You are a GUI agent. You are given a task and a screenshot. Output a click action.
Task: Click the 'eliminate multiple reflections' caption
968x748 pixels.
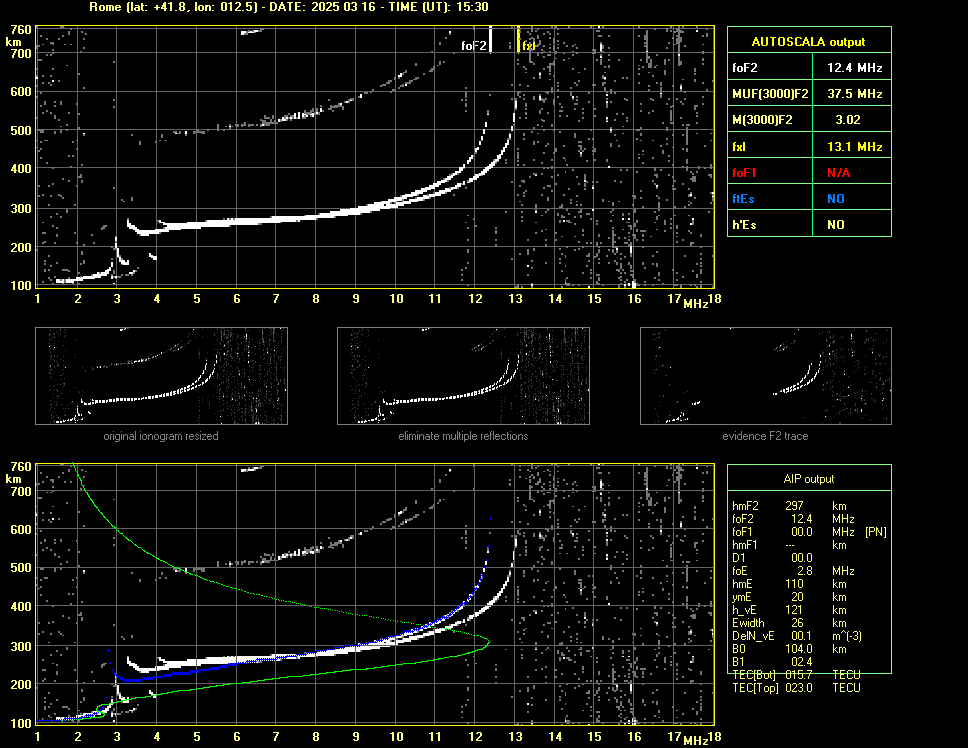click(463, 436)
